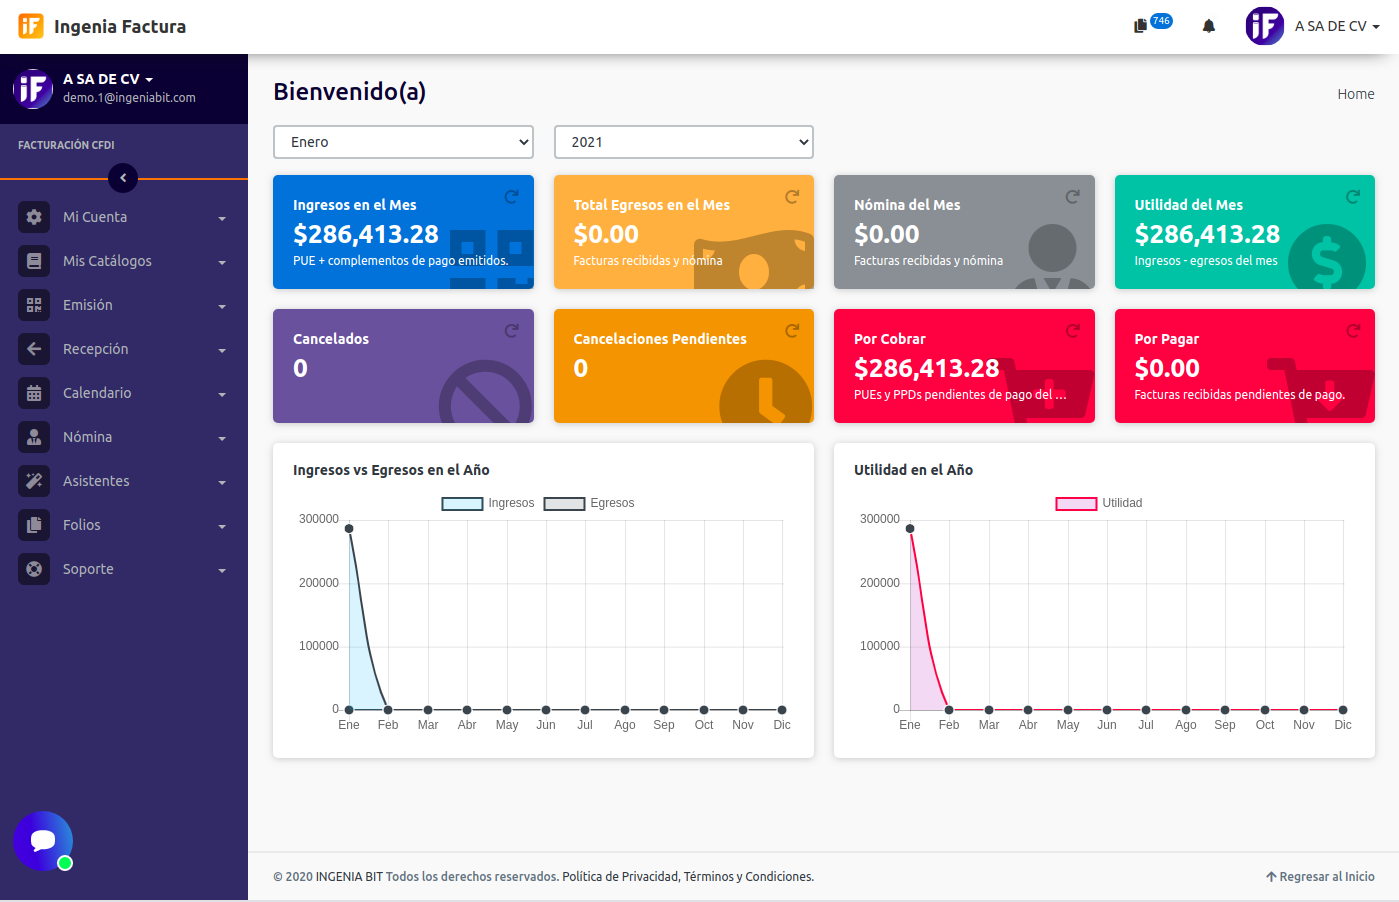Click the Política de Privacidad link
The height and width of the screenshot is (902, 1399).
point(620,877)
